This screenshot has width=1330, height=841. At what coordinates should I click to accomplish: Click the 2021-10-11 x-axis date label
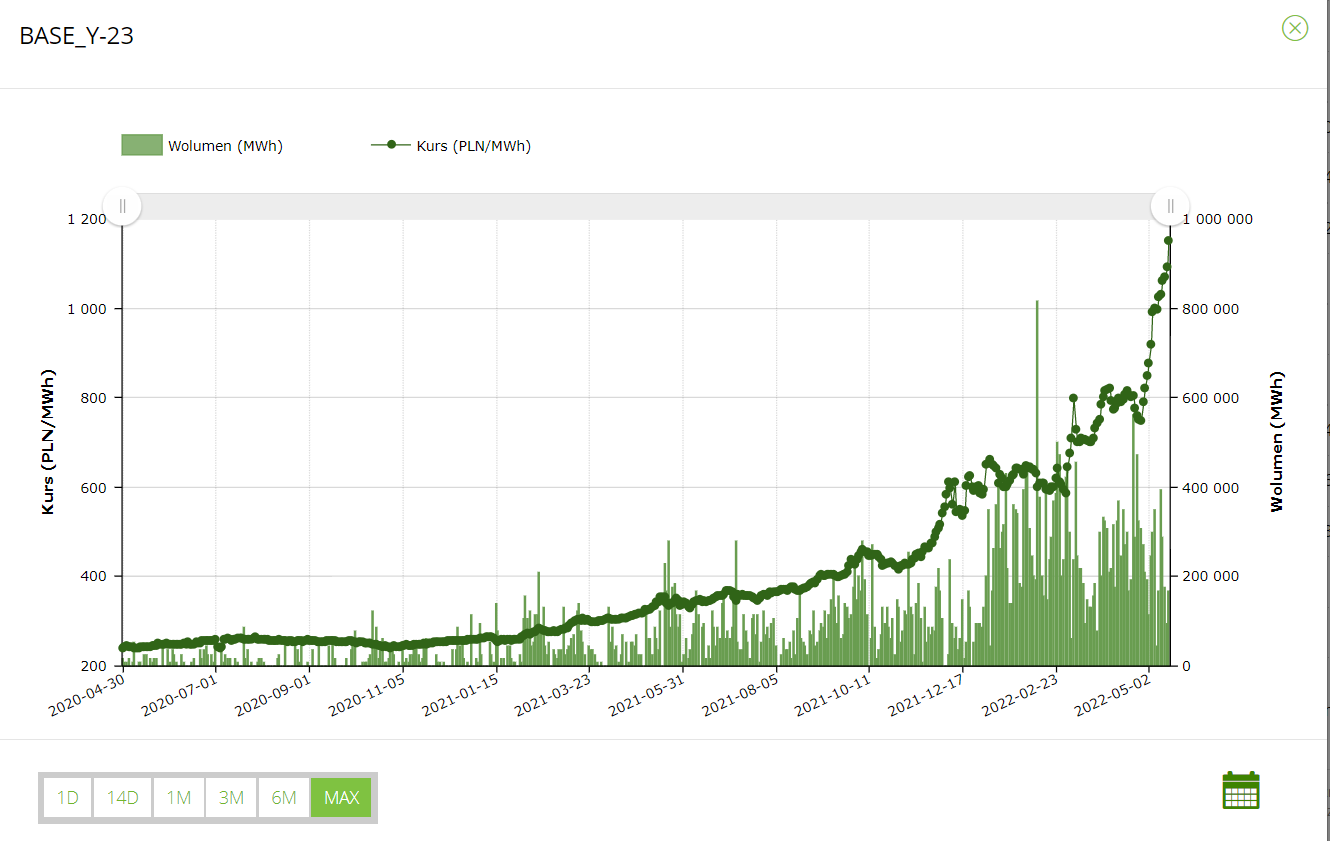point(832,694)
